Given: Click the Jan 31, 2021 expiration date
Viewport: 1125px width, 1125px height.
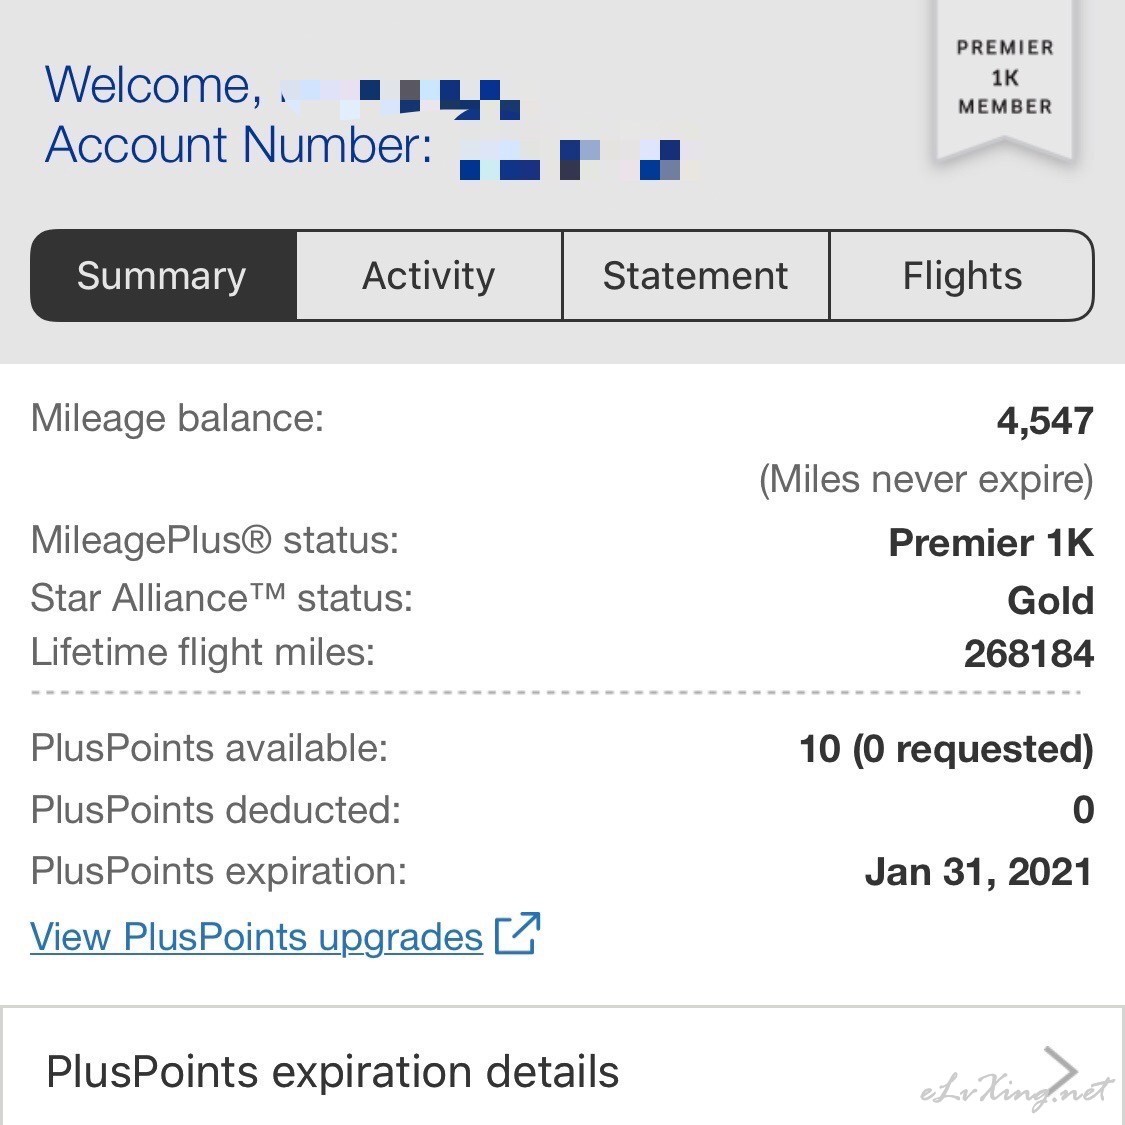Looking at the screenshot, I should tap(979, 872).
